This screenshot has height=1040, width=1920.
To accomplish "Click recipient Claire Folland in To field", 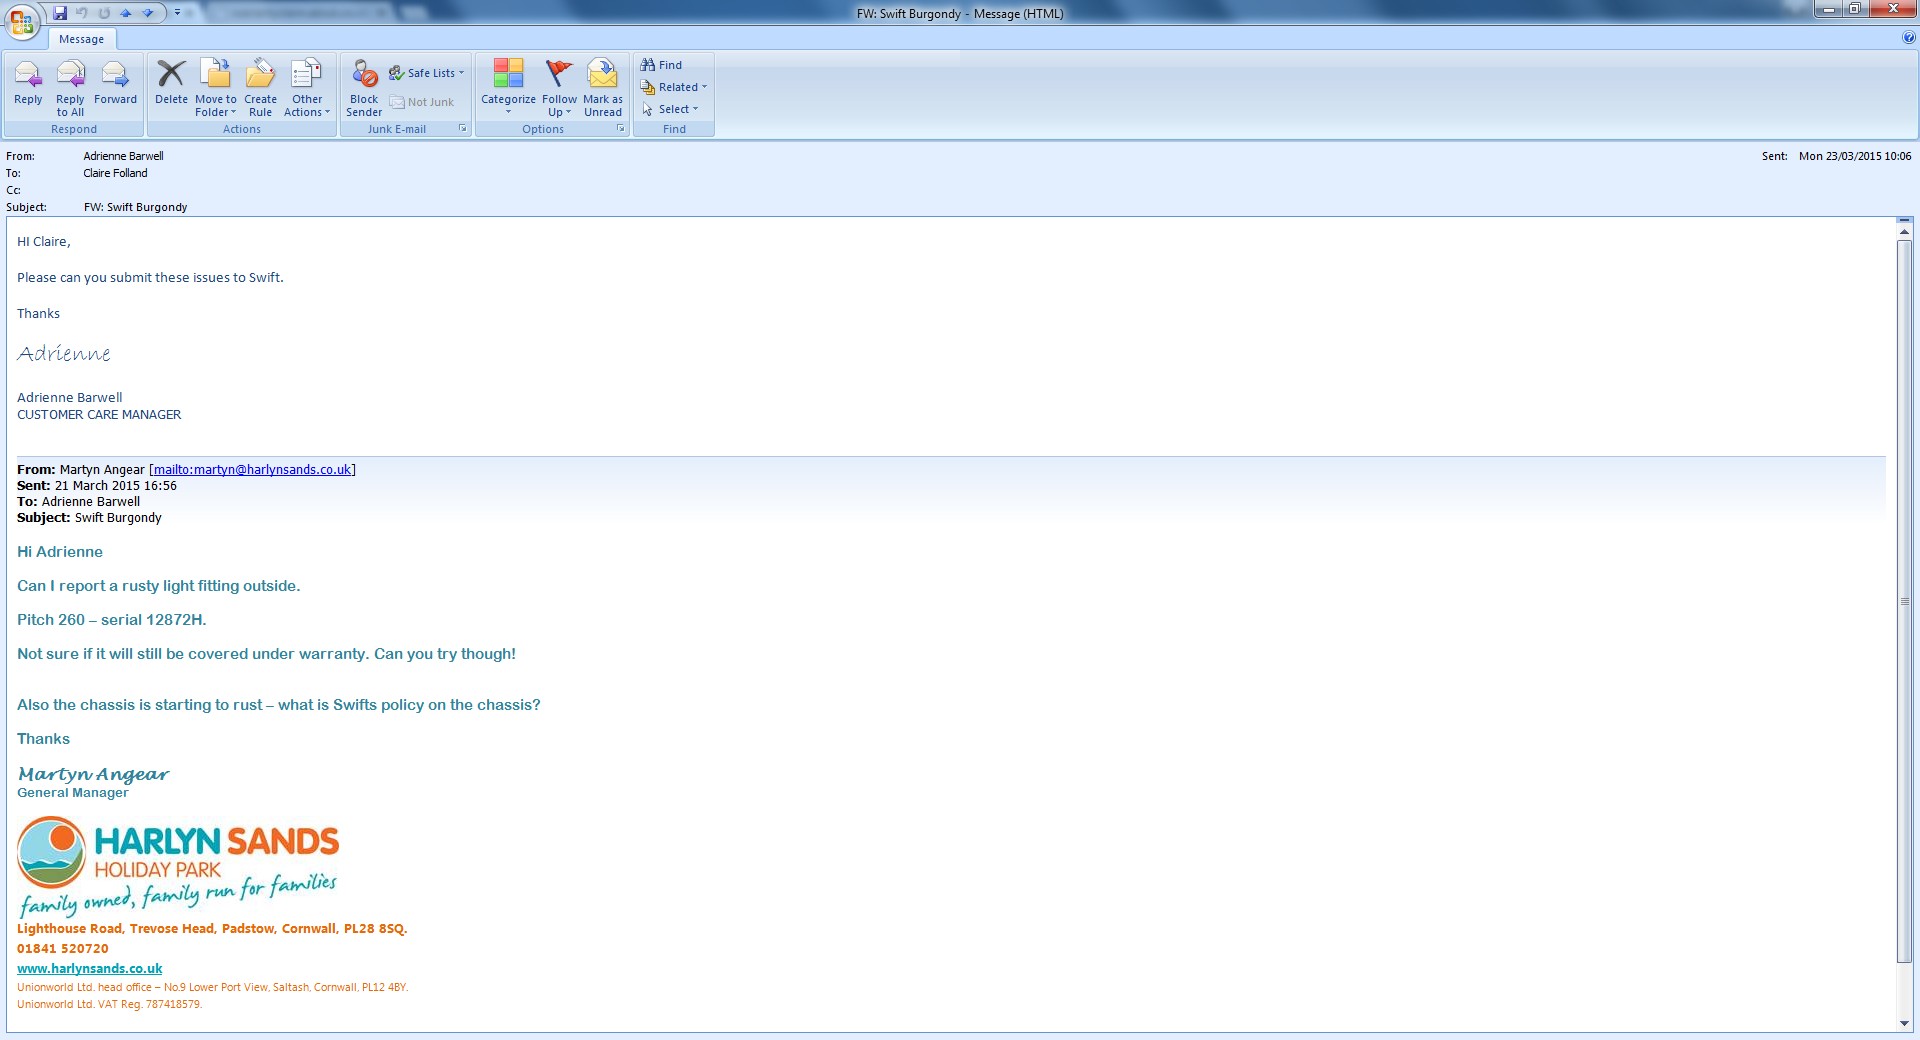I will (x=115, y=173).
